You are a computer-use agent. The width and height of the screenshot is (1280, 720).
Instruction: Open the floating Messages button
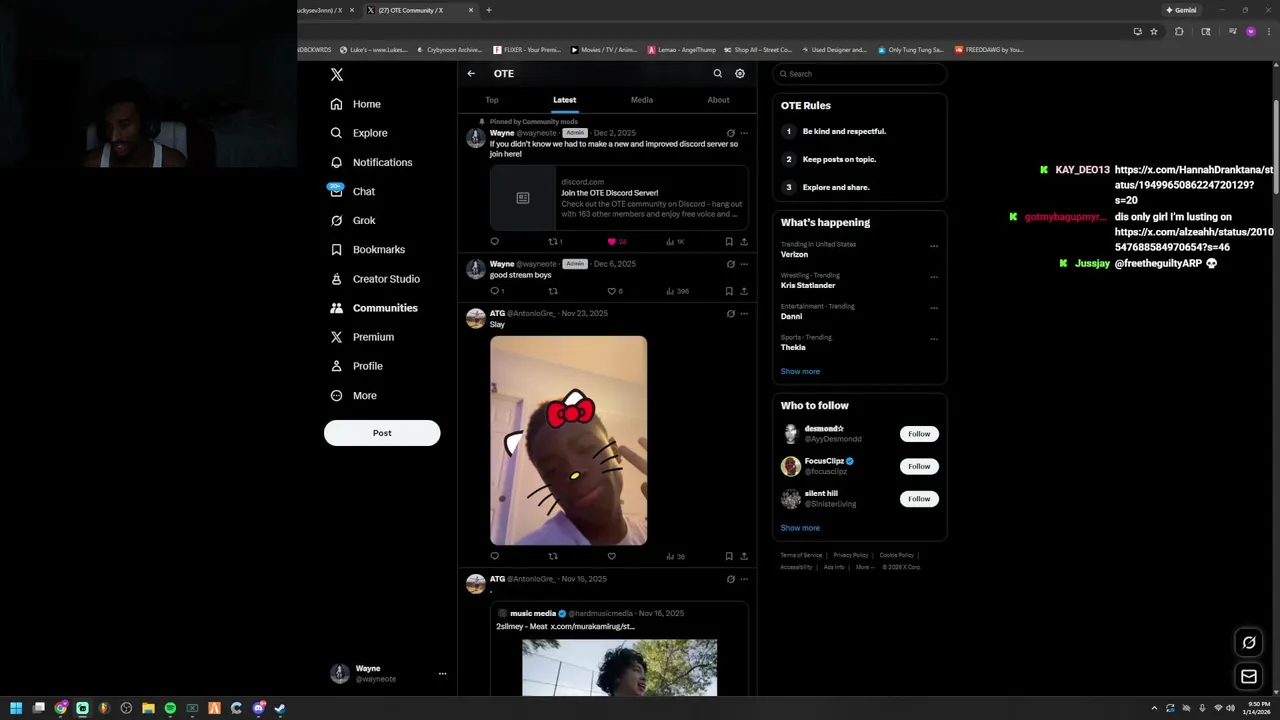click(1249, 677)
